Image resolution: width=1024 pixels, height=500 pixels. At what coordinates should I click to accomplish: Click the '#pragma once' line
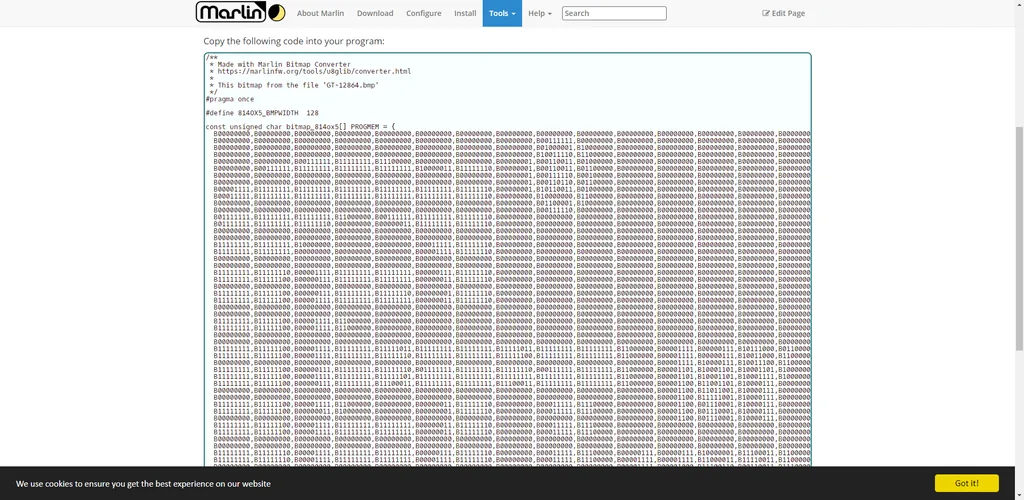(x=230, y=99)
